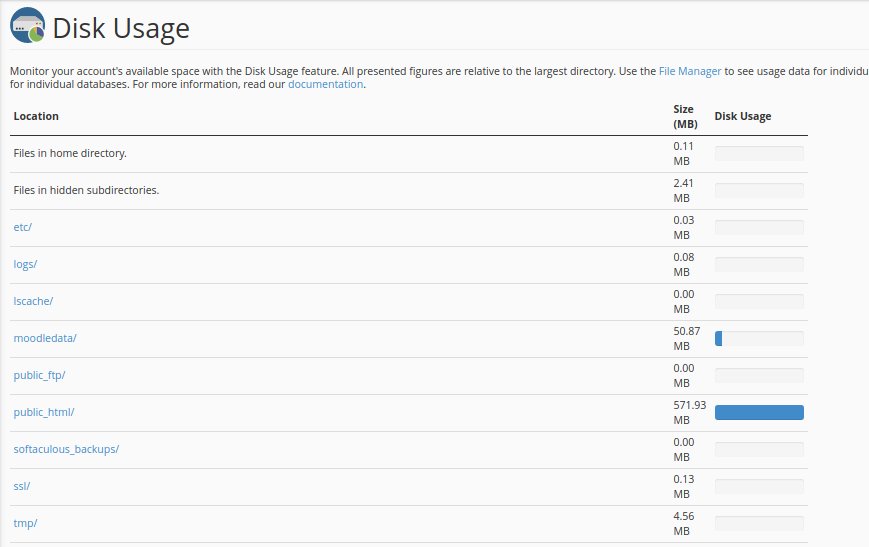This screenshot has width=869, height=547.
Task: Click the Files in home directory row
Action: tap(409, 154)
